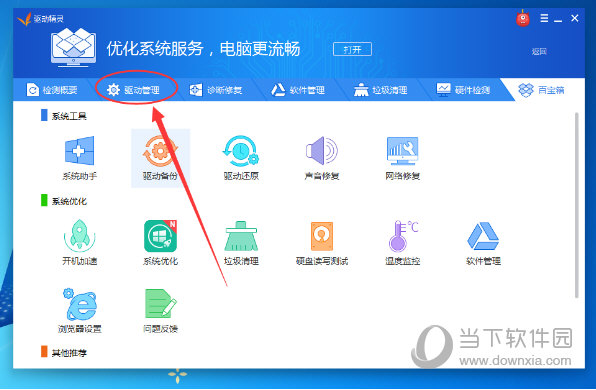Click the 优化系统服务，电脑更流畅 banner text
The image size is (596, 390).
coord(203,49)
